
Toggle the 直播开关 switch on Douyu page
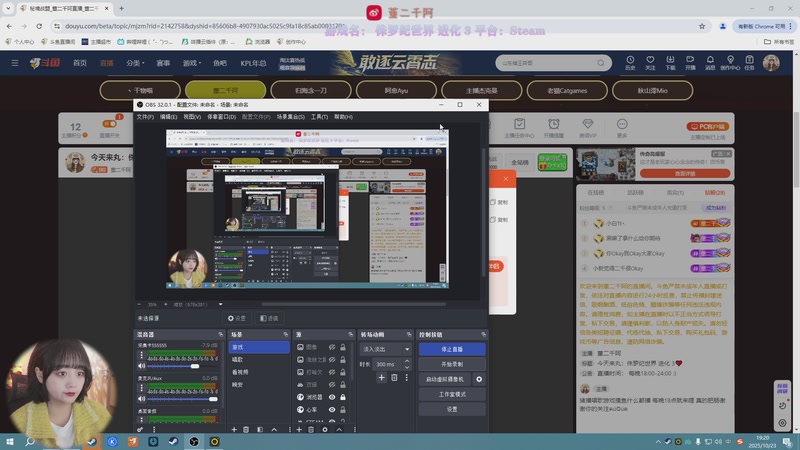[x=110, y=123]
